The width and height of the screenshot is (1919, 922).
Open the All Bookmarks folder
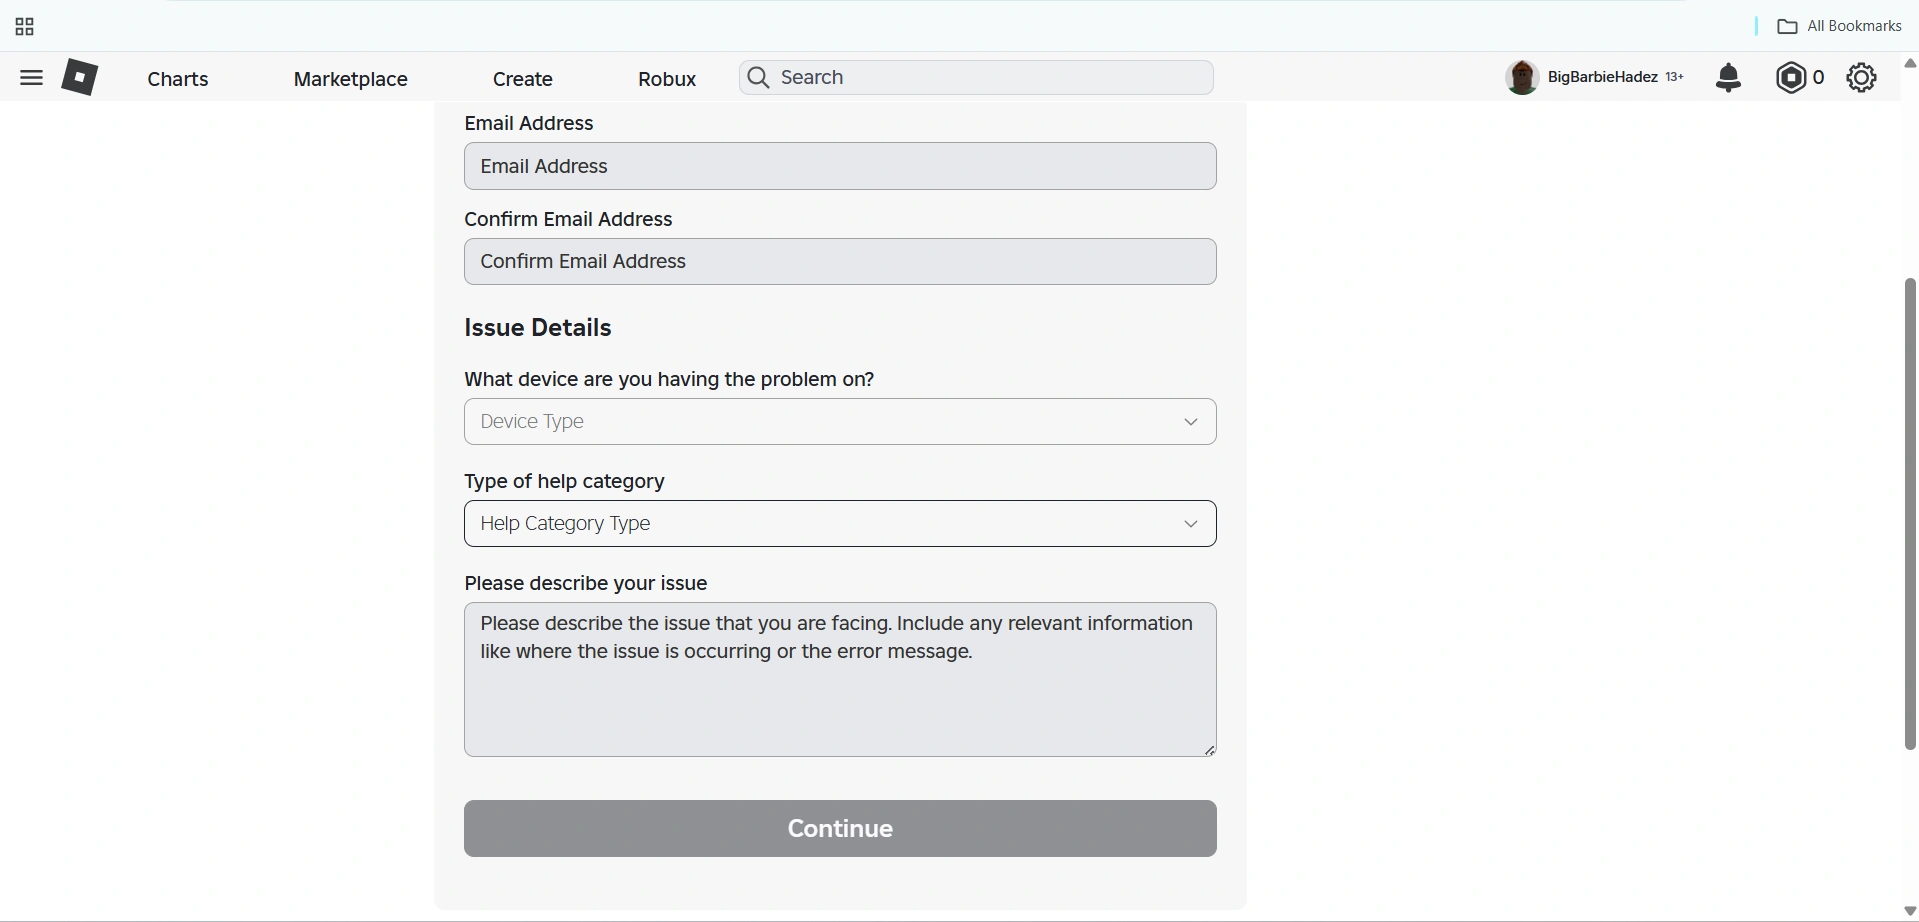coord(1839,26)
